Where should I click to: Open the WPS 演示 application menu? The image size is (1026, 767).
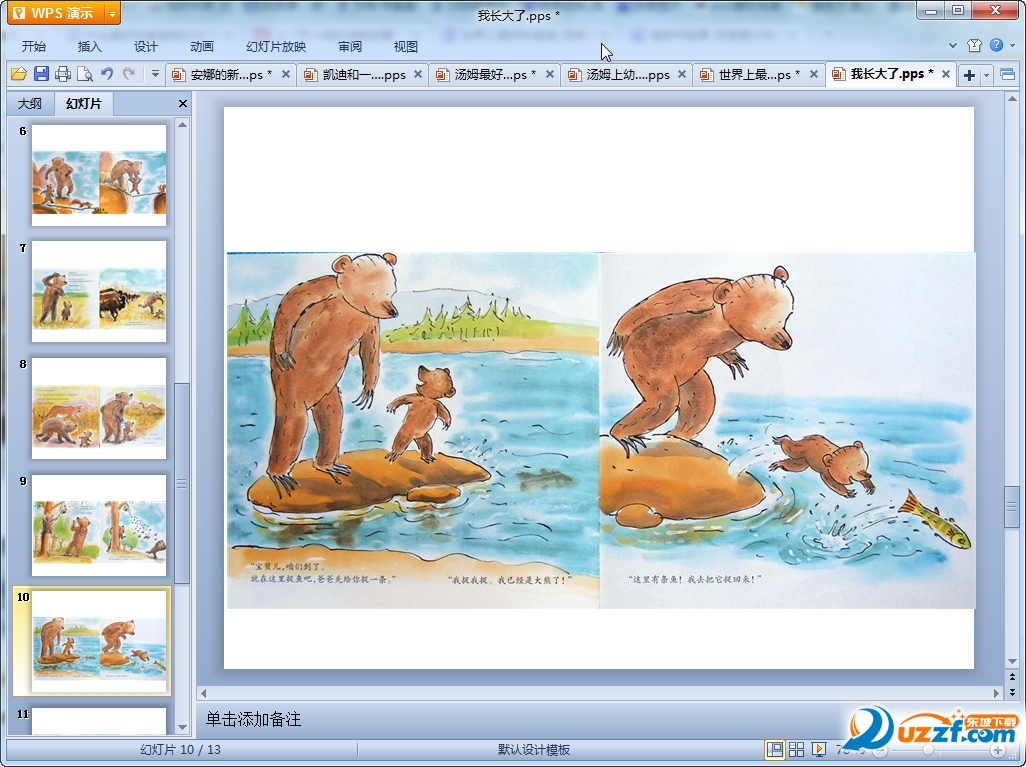coord(56,13)
